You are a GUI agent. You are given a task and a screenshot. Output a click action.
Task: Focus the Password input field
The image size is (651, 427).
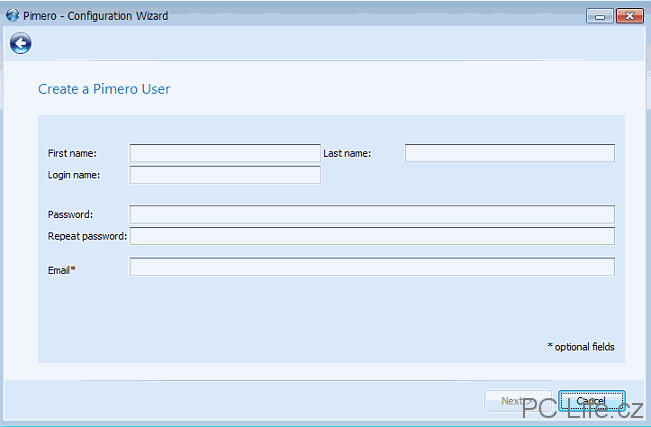point(372,214)
